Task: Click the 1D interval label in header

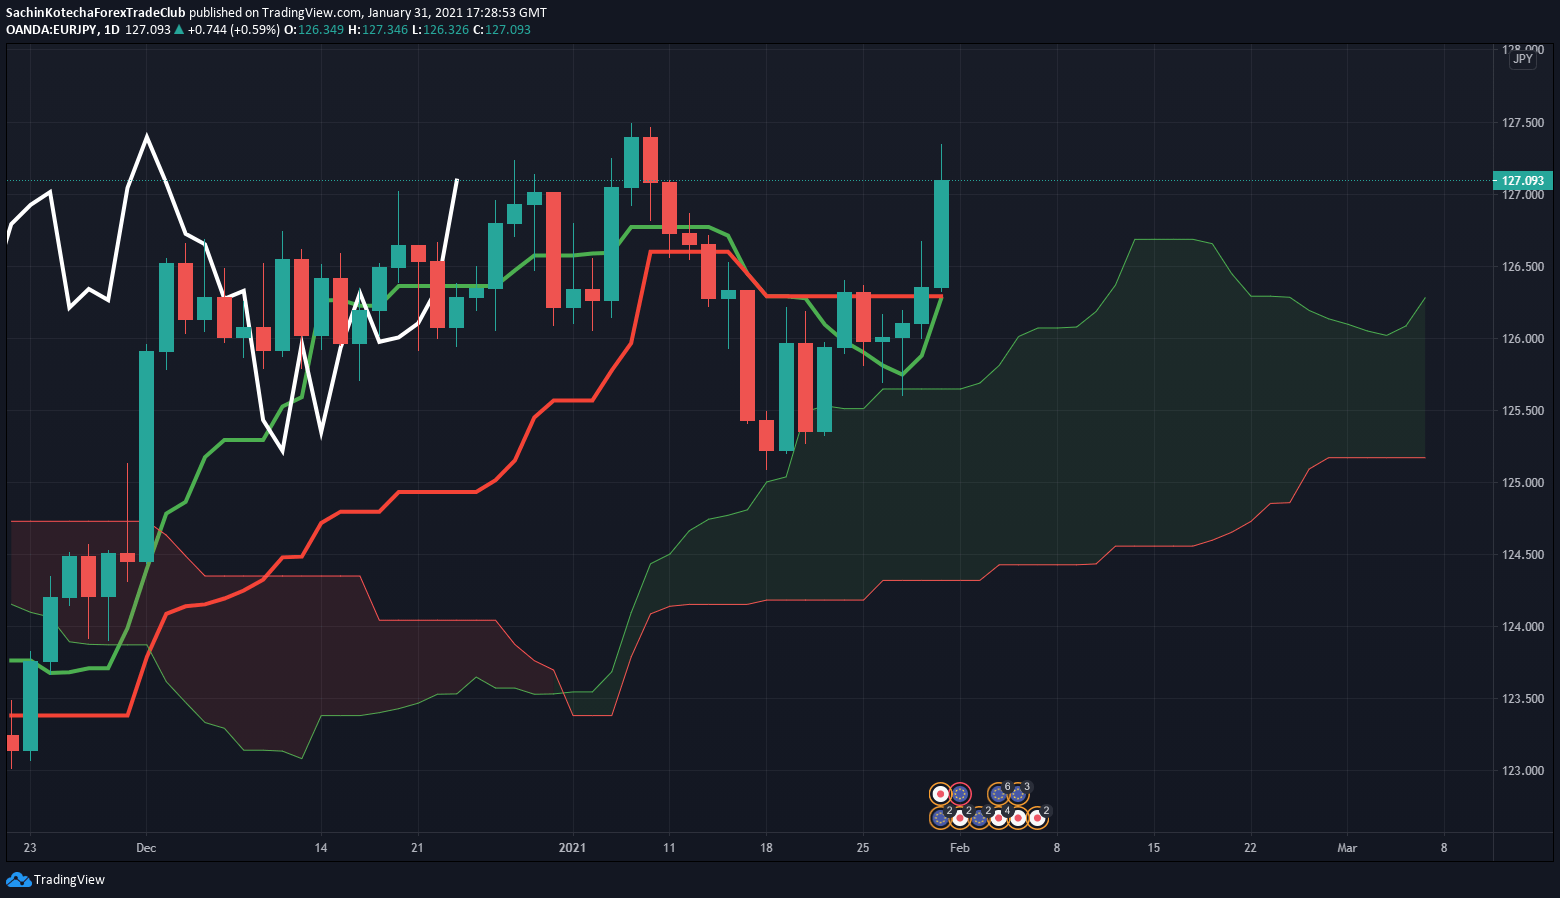Action: pyautogui.click(x=112, y=30)
